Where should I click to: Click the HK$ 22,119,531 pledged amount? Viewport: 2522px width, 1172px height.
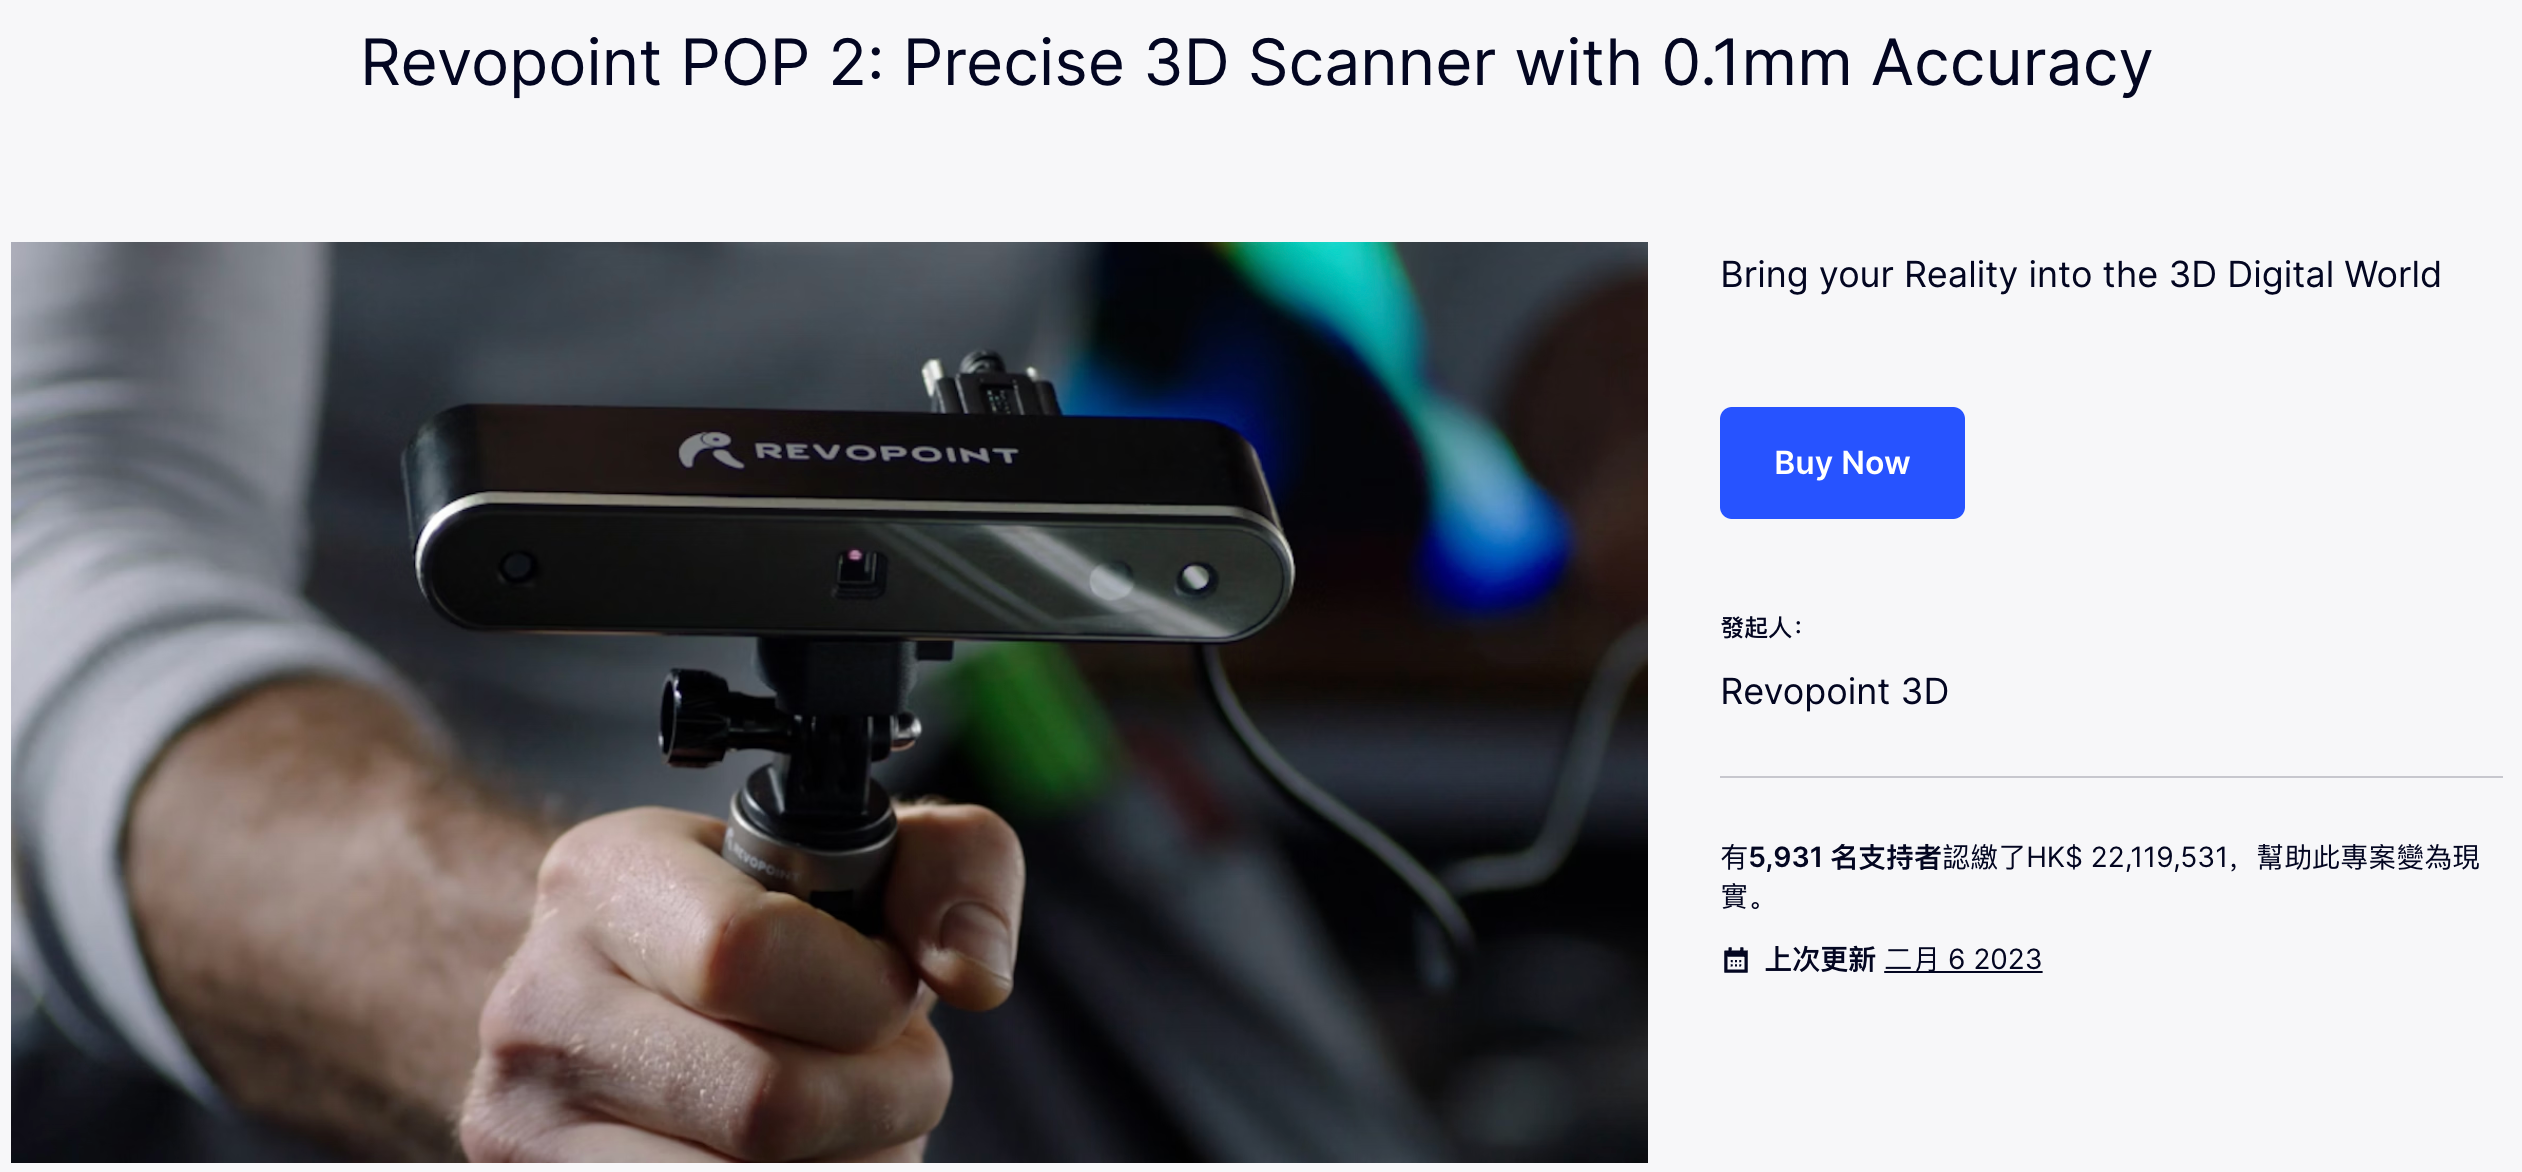coord(2127,857)
